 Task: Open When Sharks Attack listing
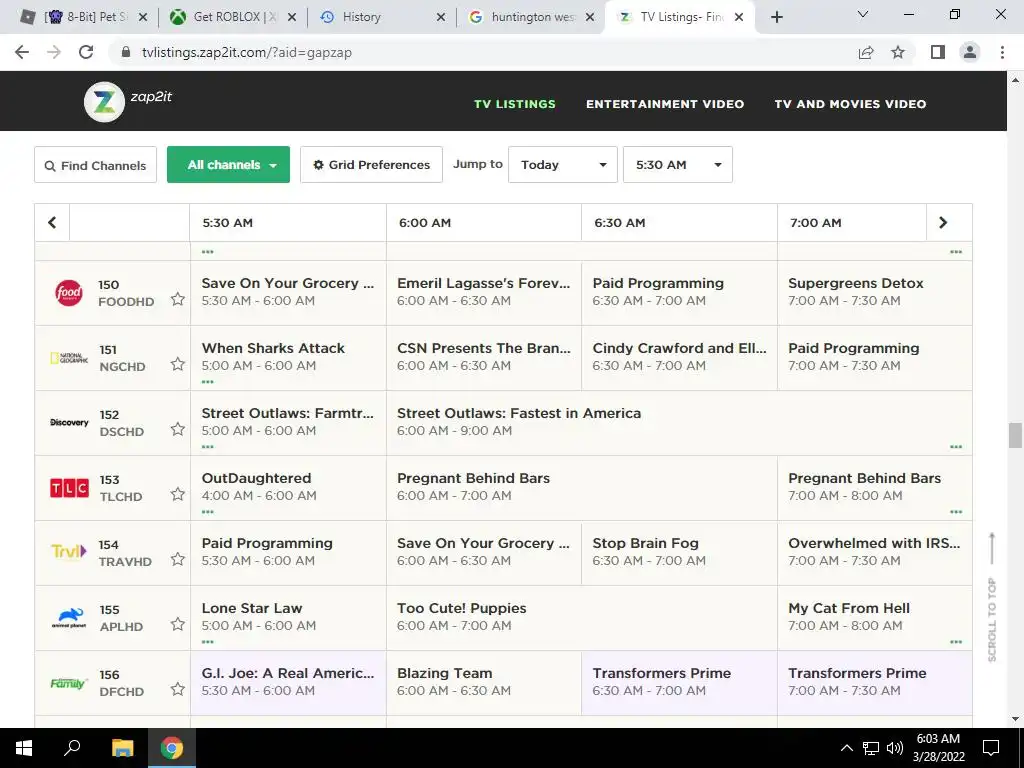[288, 358]
